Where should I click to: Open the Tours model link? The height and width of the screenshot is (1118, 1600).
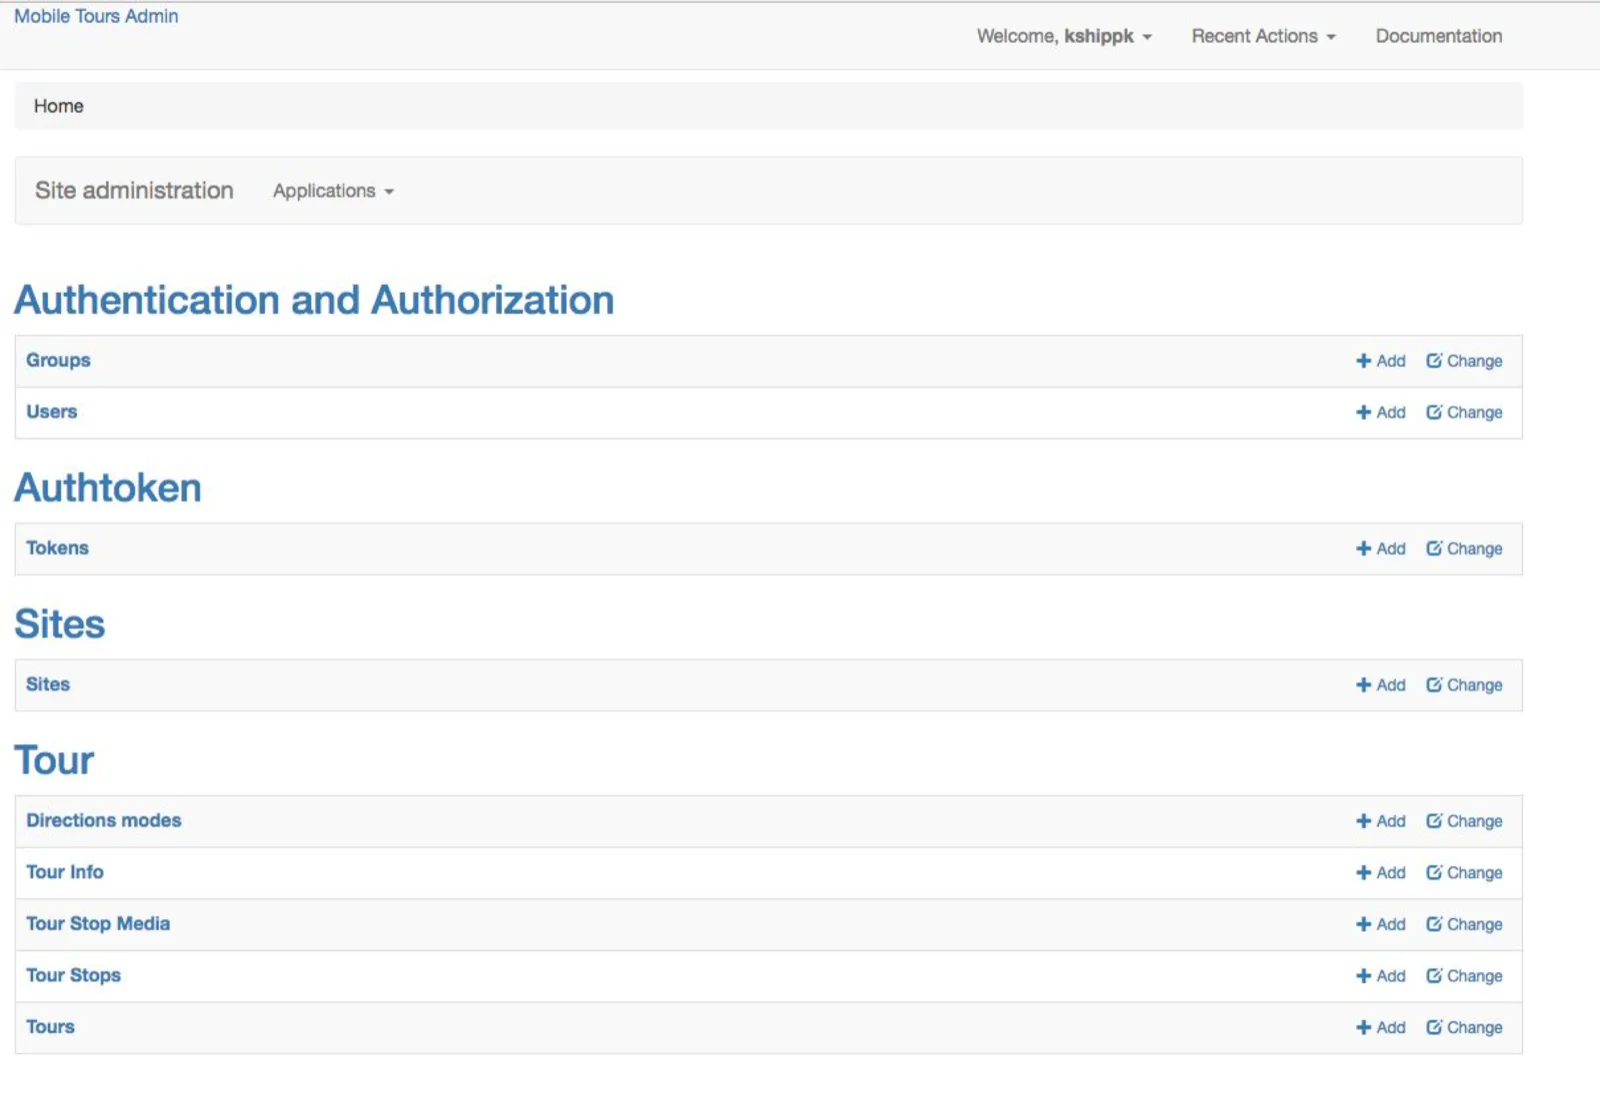[x=50, y=1027]
